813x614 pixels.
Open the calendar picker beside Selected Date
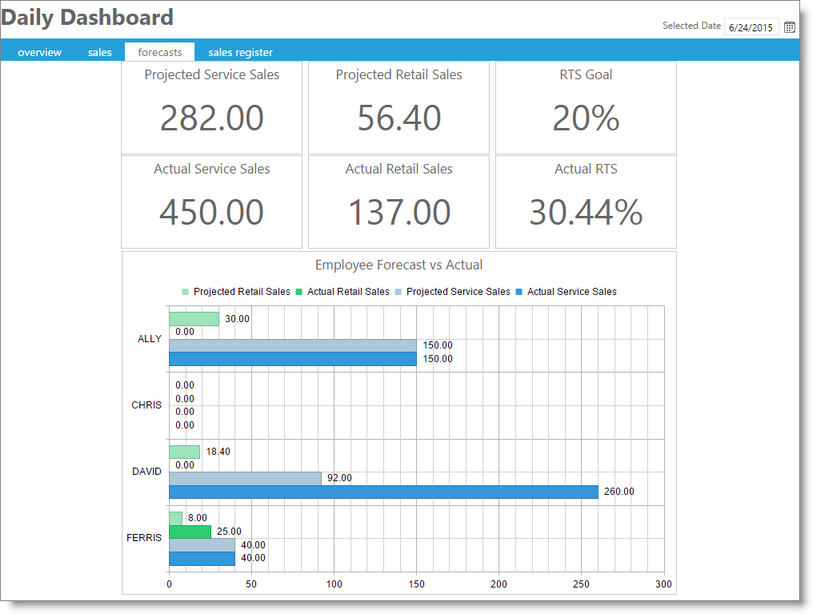(x=789, y=27)
